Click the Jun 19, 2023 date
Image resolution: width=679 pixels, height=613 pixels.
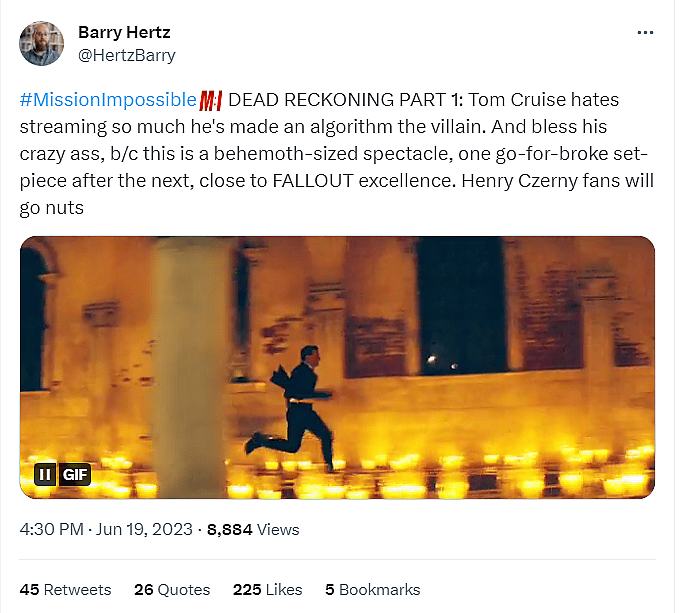(x=144, y=529)
